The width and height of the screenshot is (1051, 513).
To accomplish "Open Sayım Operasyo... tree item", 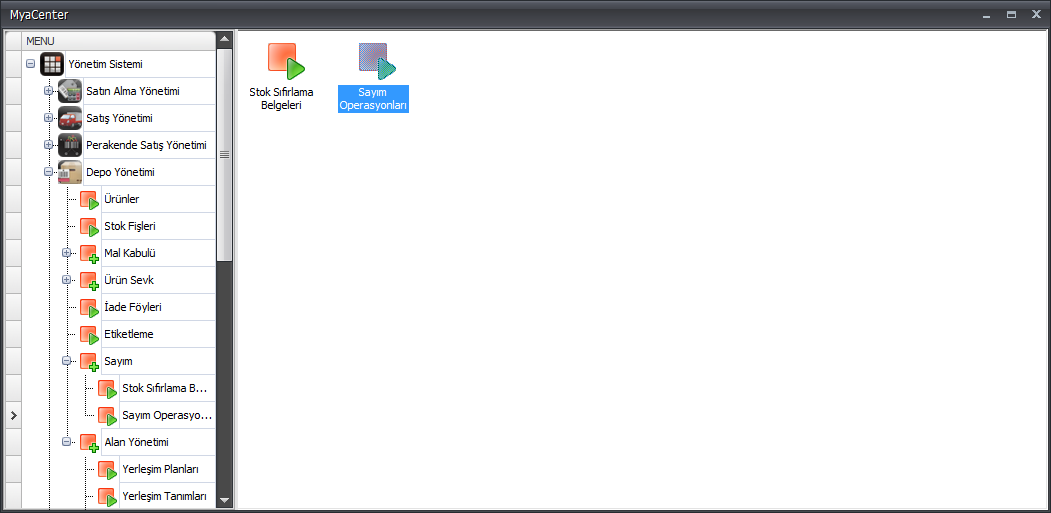I will 167,415.
